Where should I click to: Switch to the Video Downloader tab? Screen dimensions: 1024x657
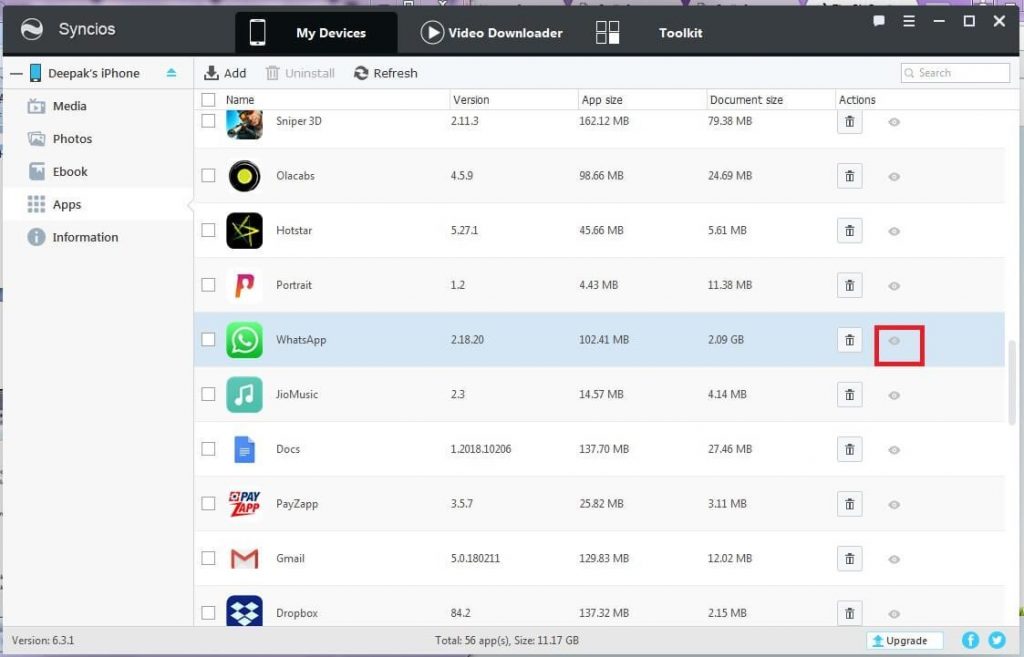(x=491, y=33)
